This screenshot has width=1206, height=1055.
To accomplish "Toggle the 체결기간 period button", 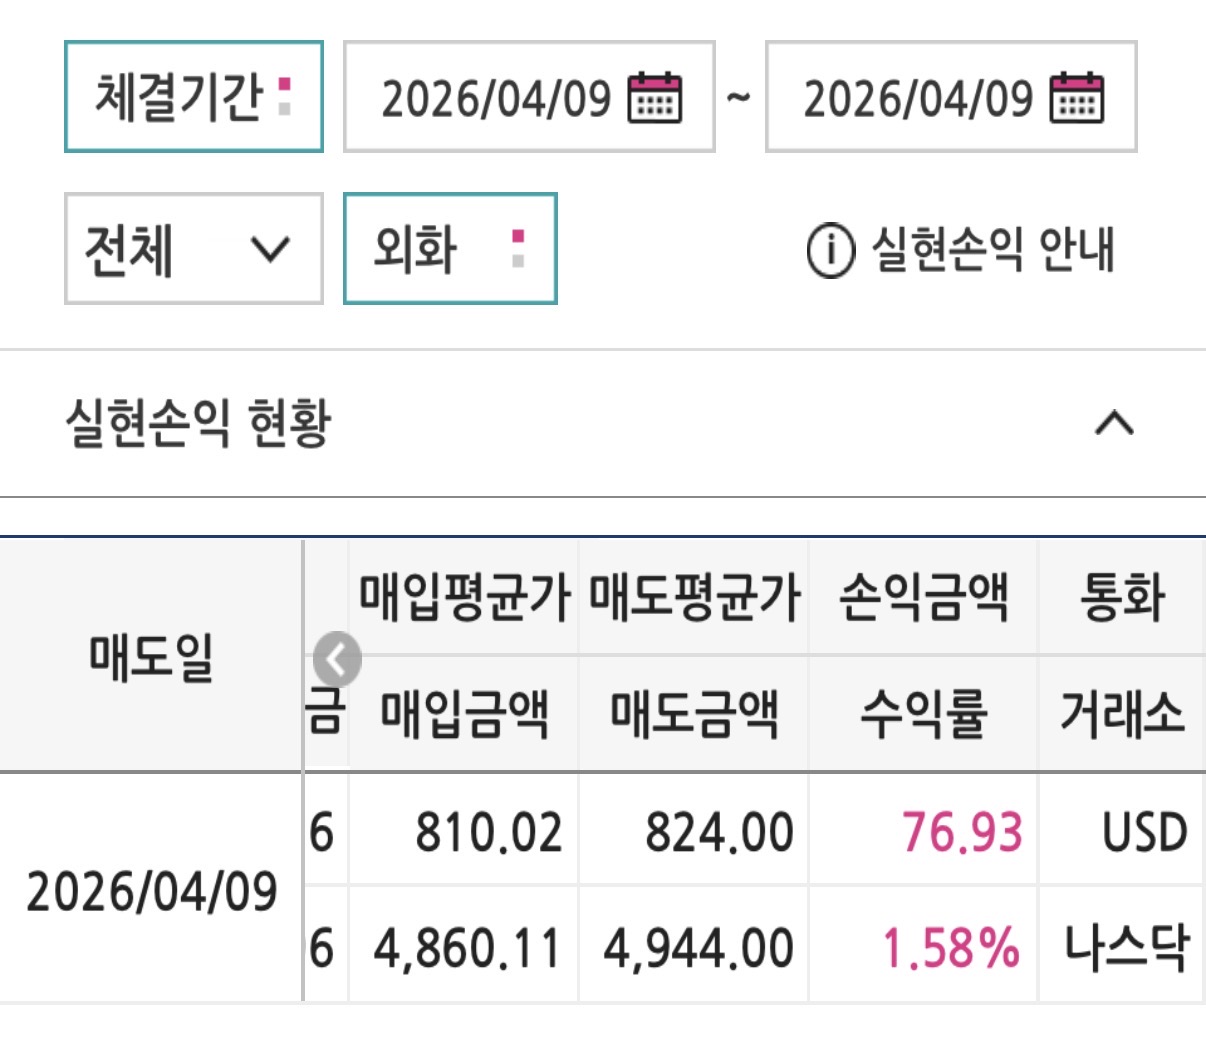I will coord(193,97).
